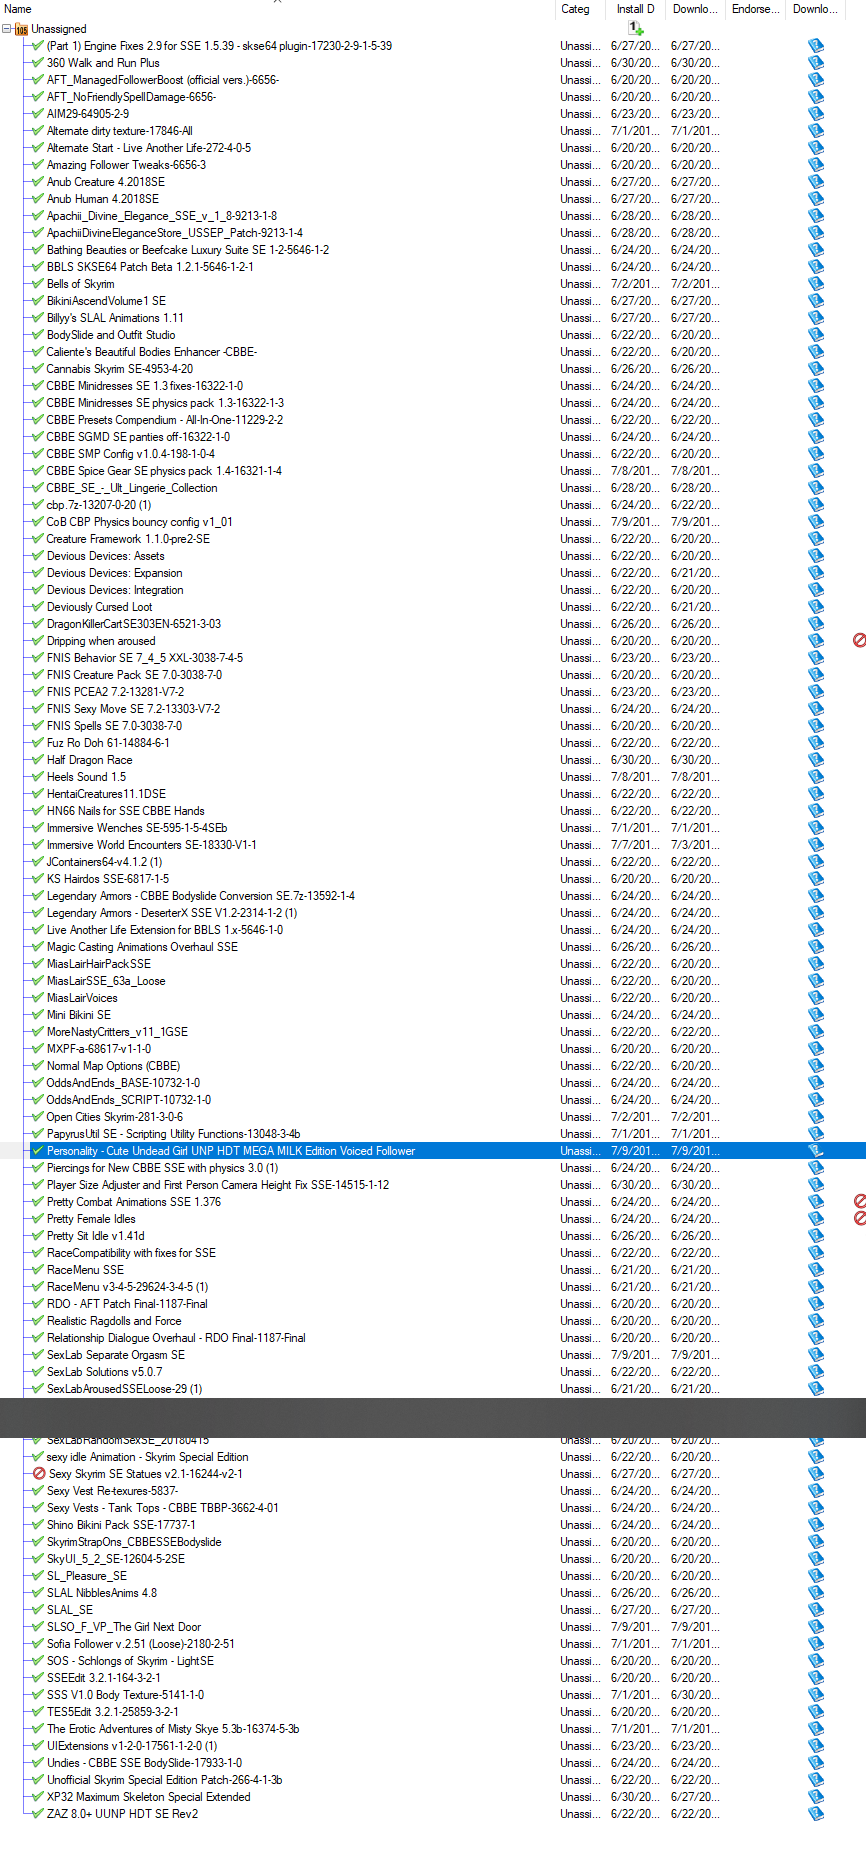Image resolution: width=866 pixels, height=1855 pixels.
Task: Select the Personality - Cute Undead Girl follower mod
Action: pyautogui.click(x=230, y=1151)
